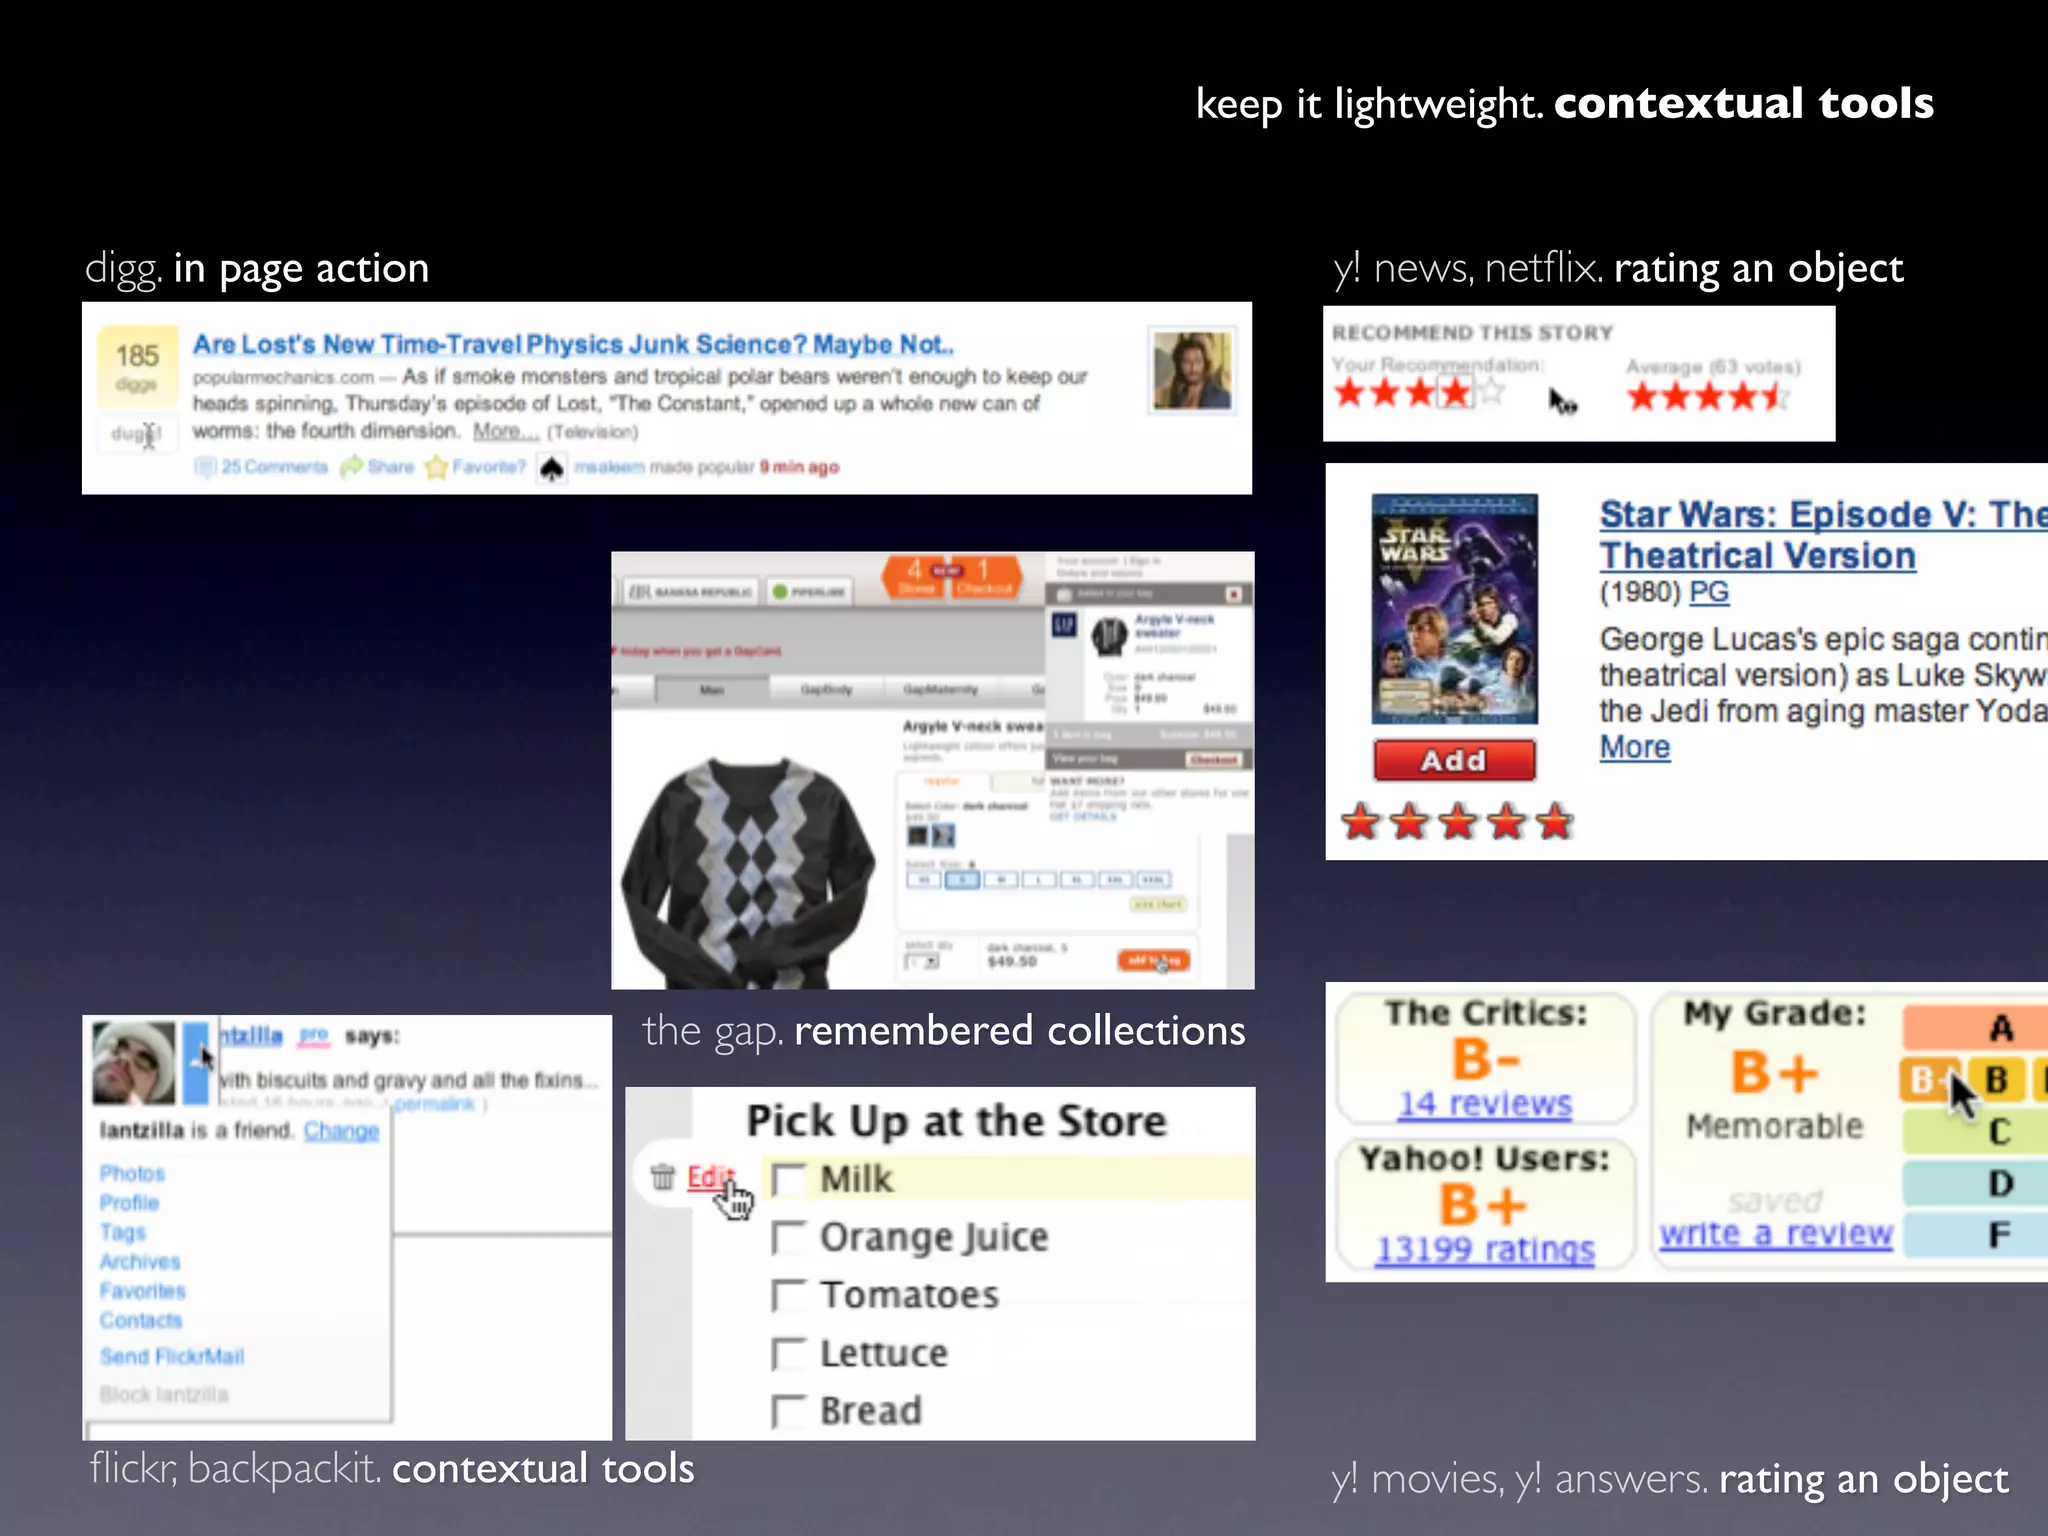Screen dimensions: 2048x1536
Task: Click the 'More...' link in Digg story
Action: point(506,431)
